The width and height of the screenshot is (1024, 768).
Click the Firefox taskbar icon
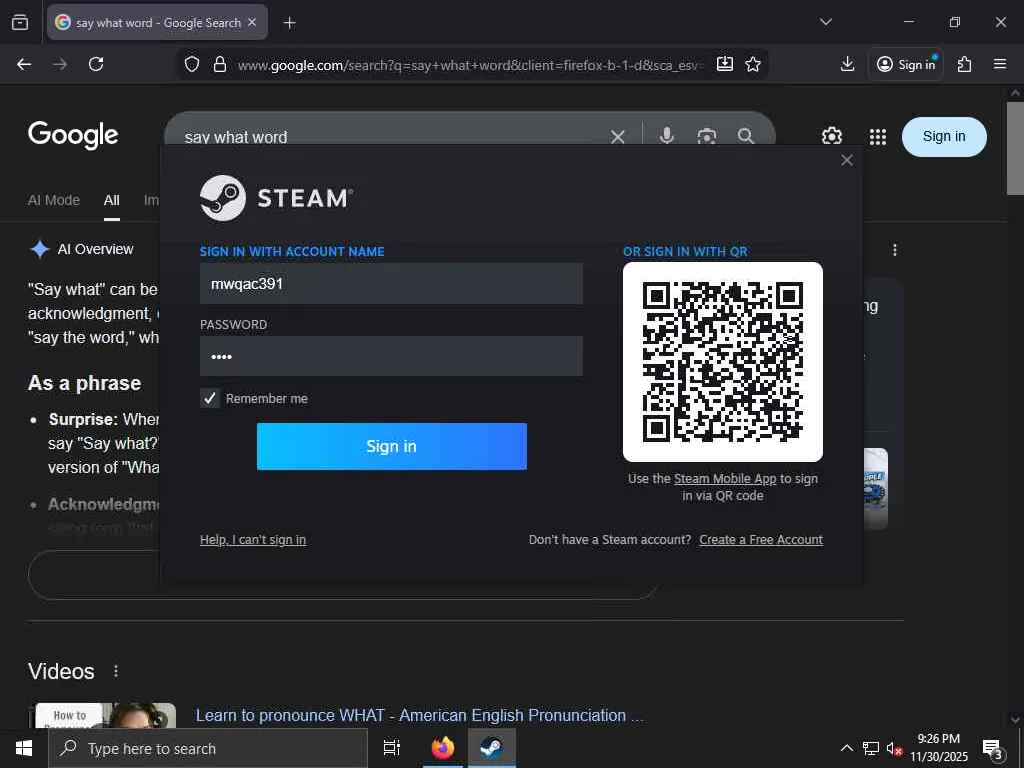442,748
